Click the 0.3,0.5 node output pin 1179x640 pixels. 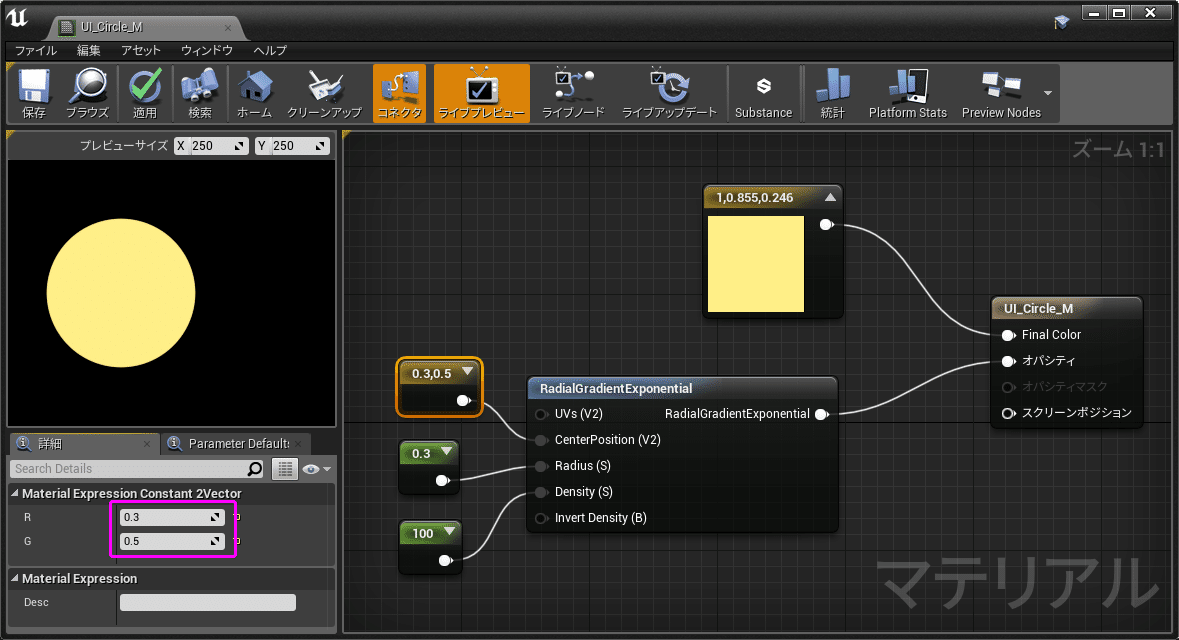[464, 400]
